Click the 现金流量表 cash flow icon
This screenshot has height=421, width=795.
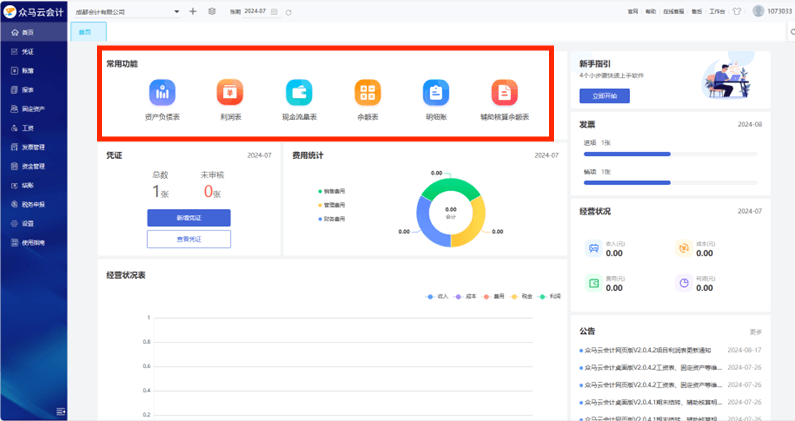tap(299, 94)
